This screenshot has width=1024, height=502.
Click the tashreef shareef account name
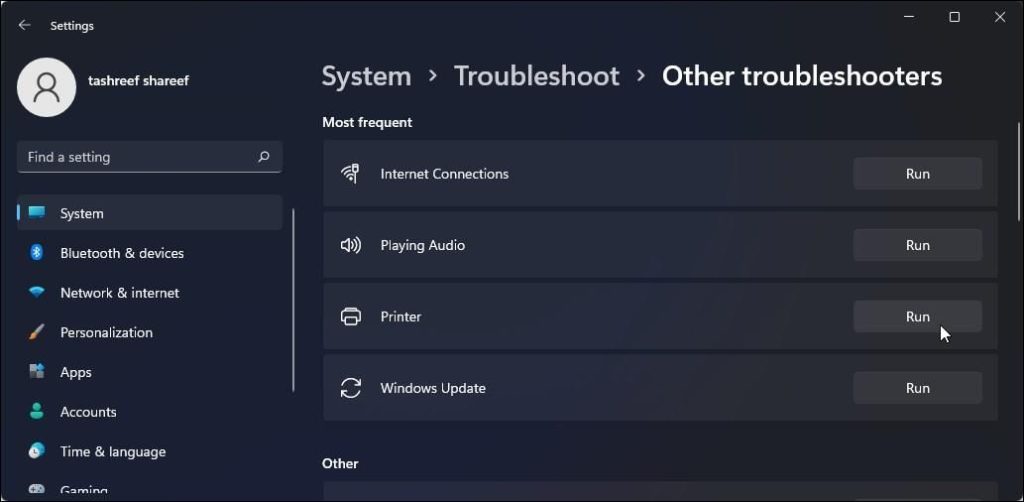click(138, 81)
